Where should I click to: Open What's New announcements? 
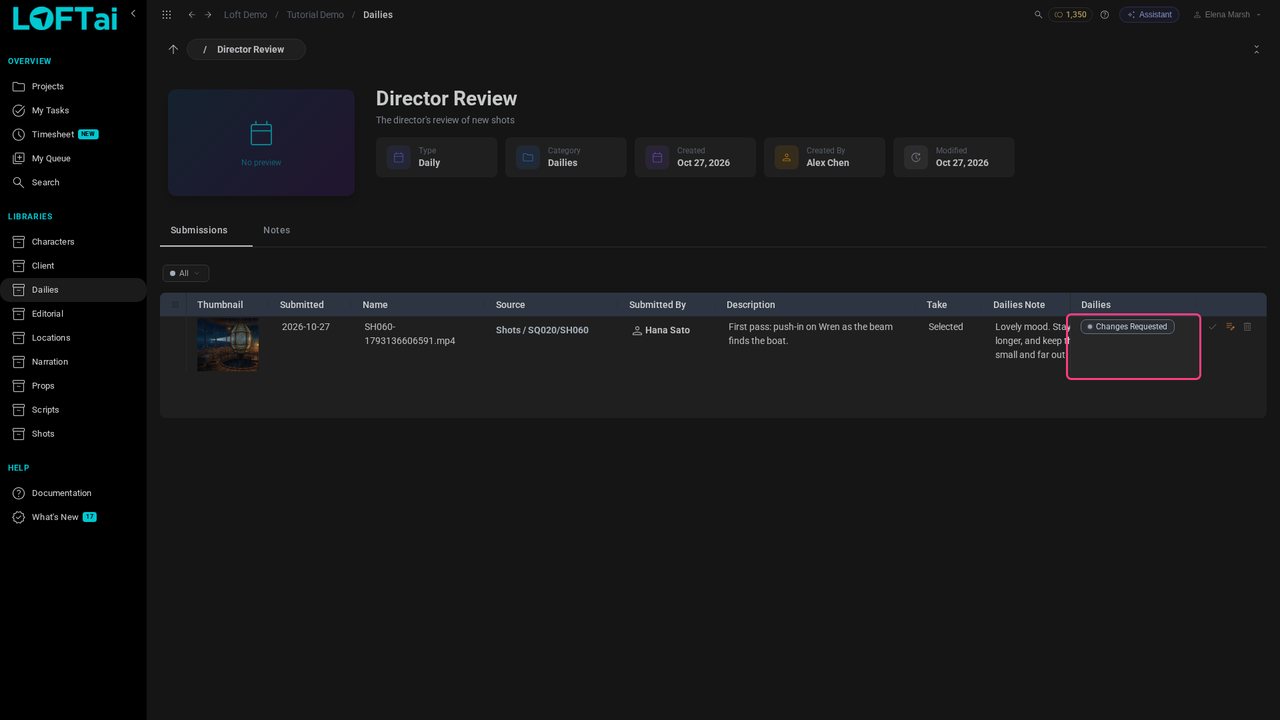[73, 517]
